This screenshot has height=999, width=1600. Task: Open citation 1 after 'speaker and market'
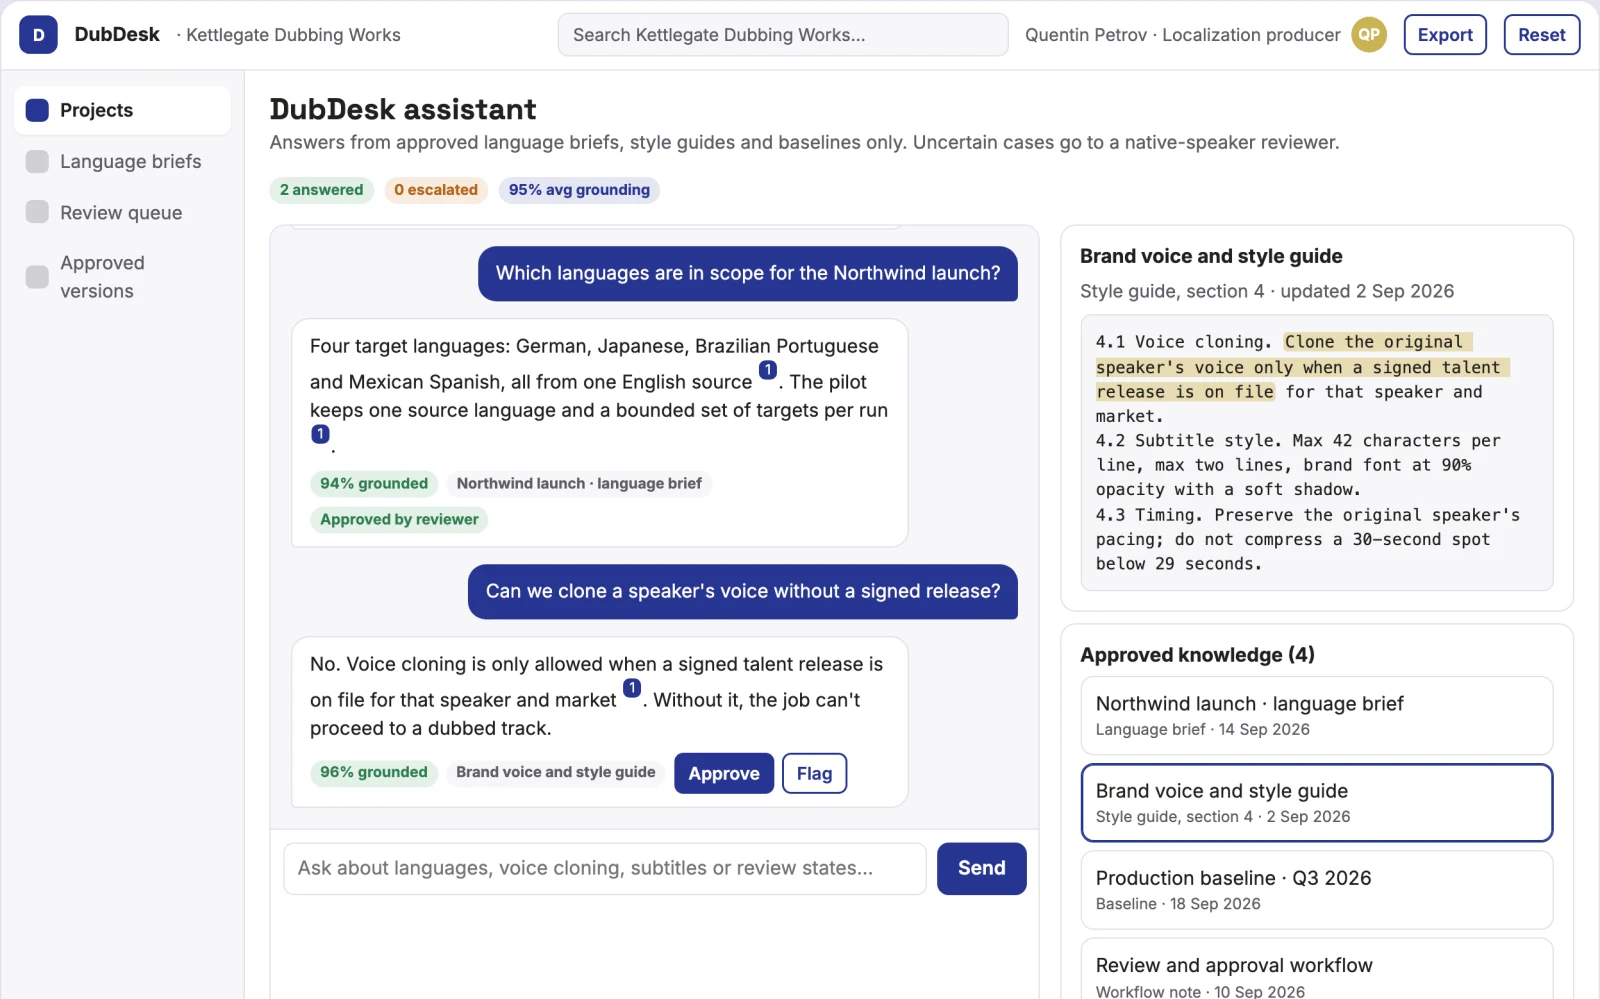632,688
